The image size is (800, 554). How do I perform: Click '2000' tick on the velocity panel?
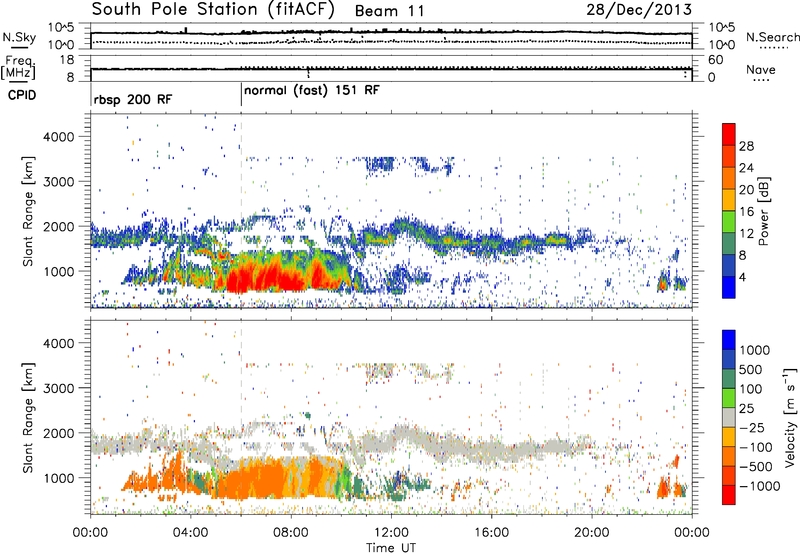click(58, 433)
